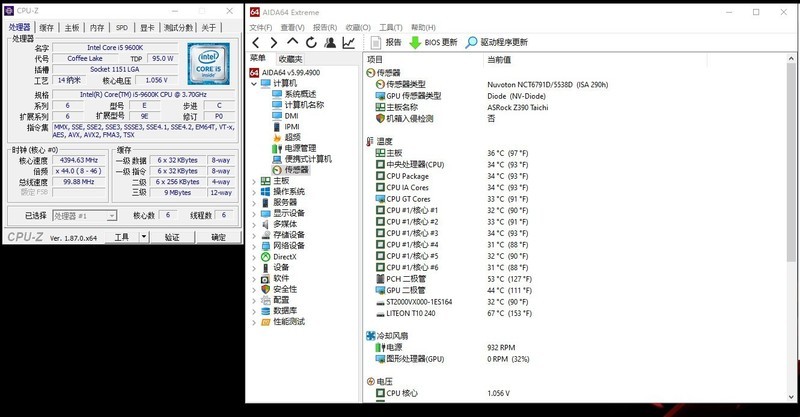Viewport: 800px width, 417px height.
Task: Click the 报告 report toolbar button
Action: coord(386,42)
